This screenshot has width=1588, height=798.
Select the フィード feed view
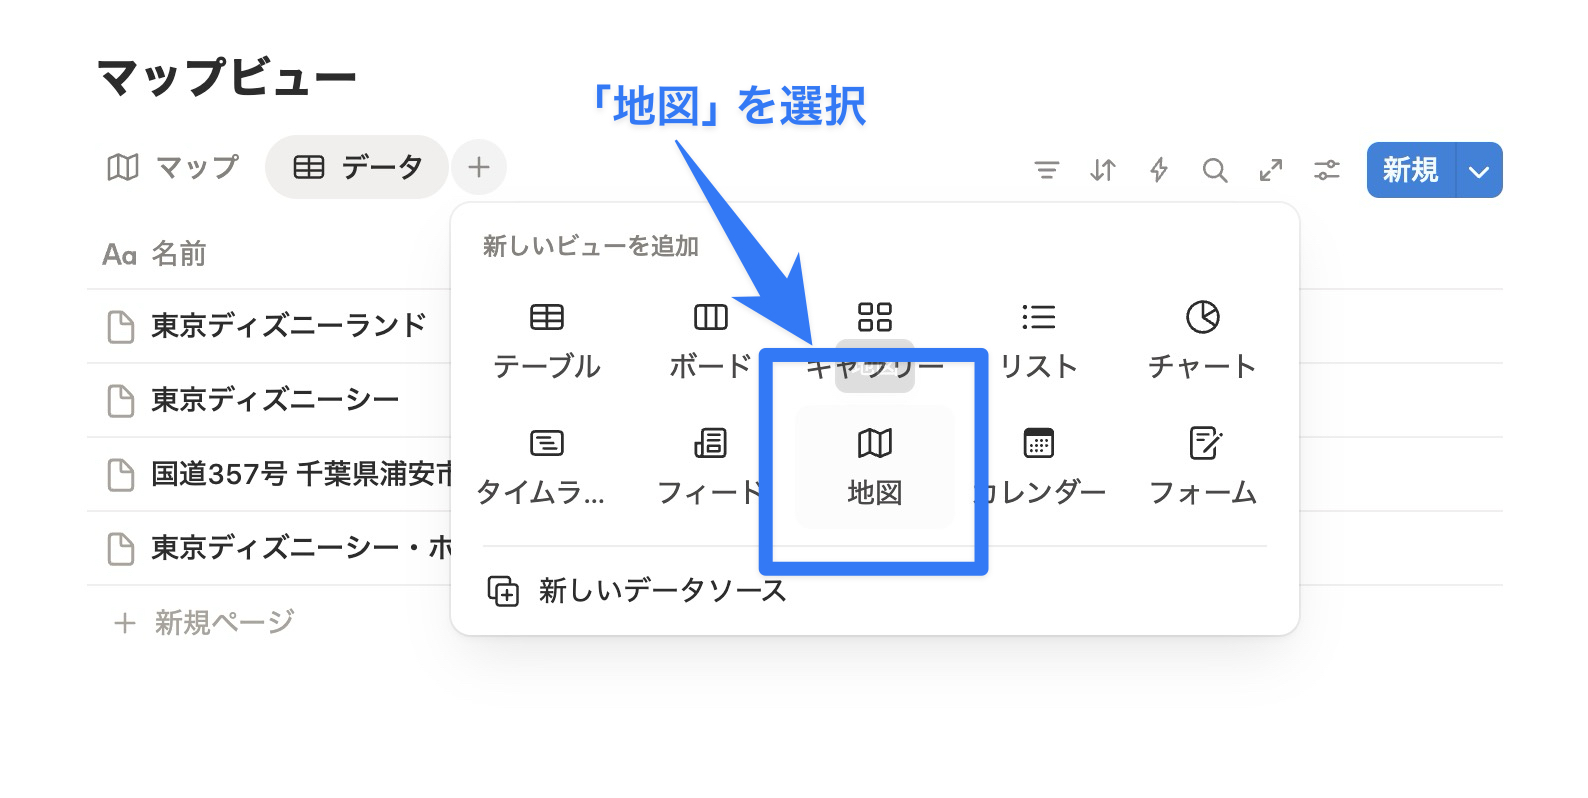click(x=710, y=466)
